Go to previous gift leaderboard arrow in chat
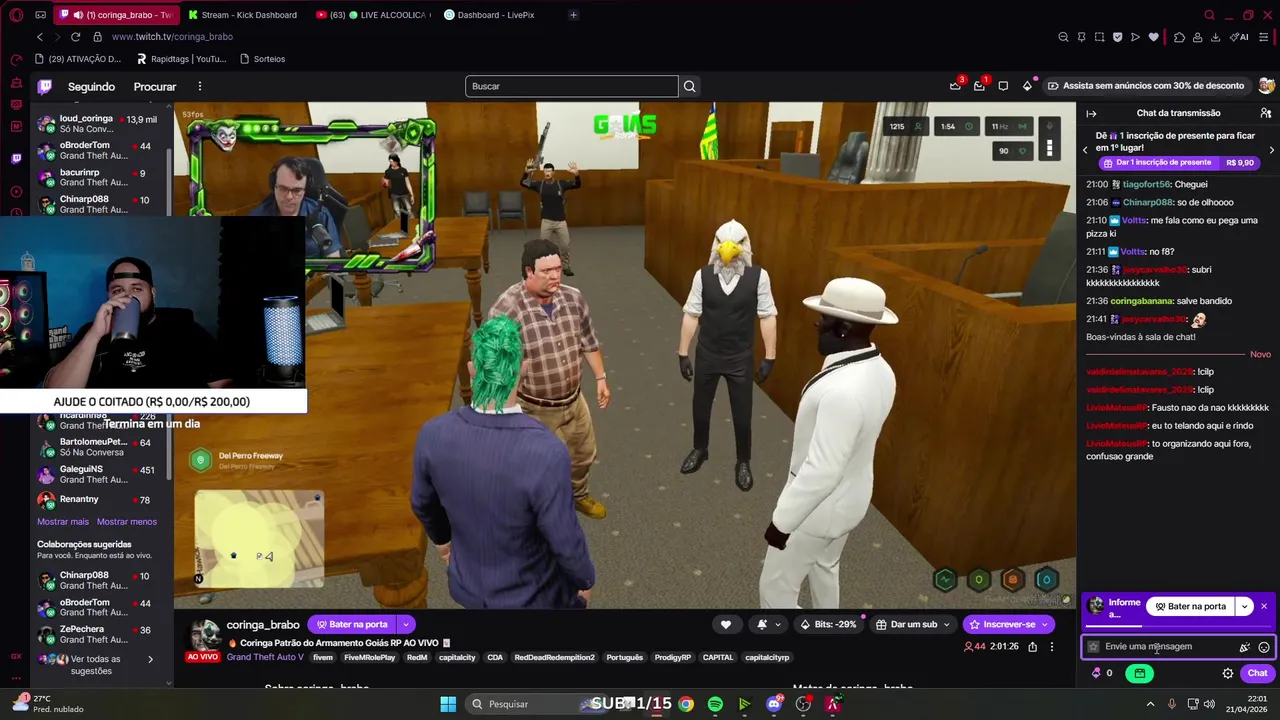The image size is (1280, 720). [1085, 150]
